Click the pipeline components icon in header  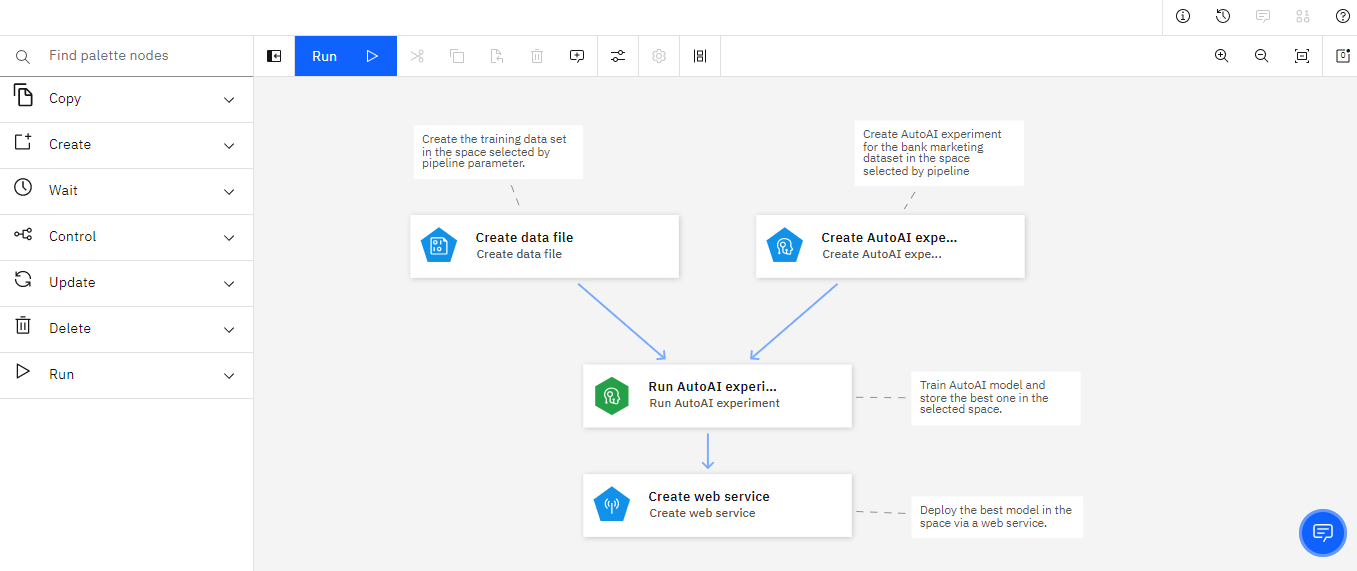(x=1302, y=16)
